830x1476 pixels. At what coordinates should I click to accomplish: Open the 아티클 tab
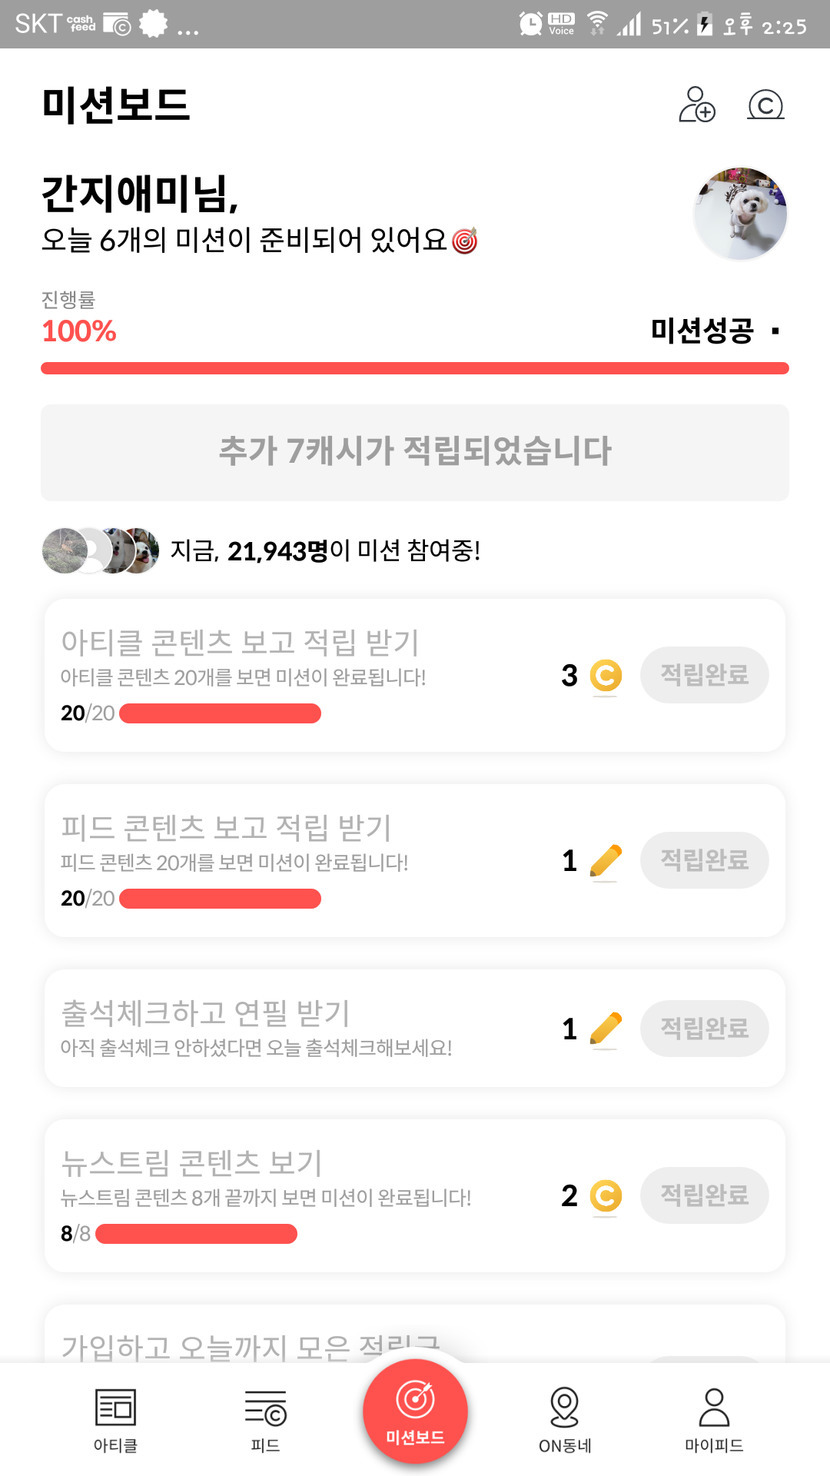pos(115,1419)
